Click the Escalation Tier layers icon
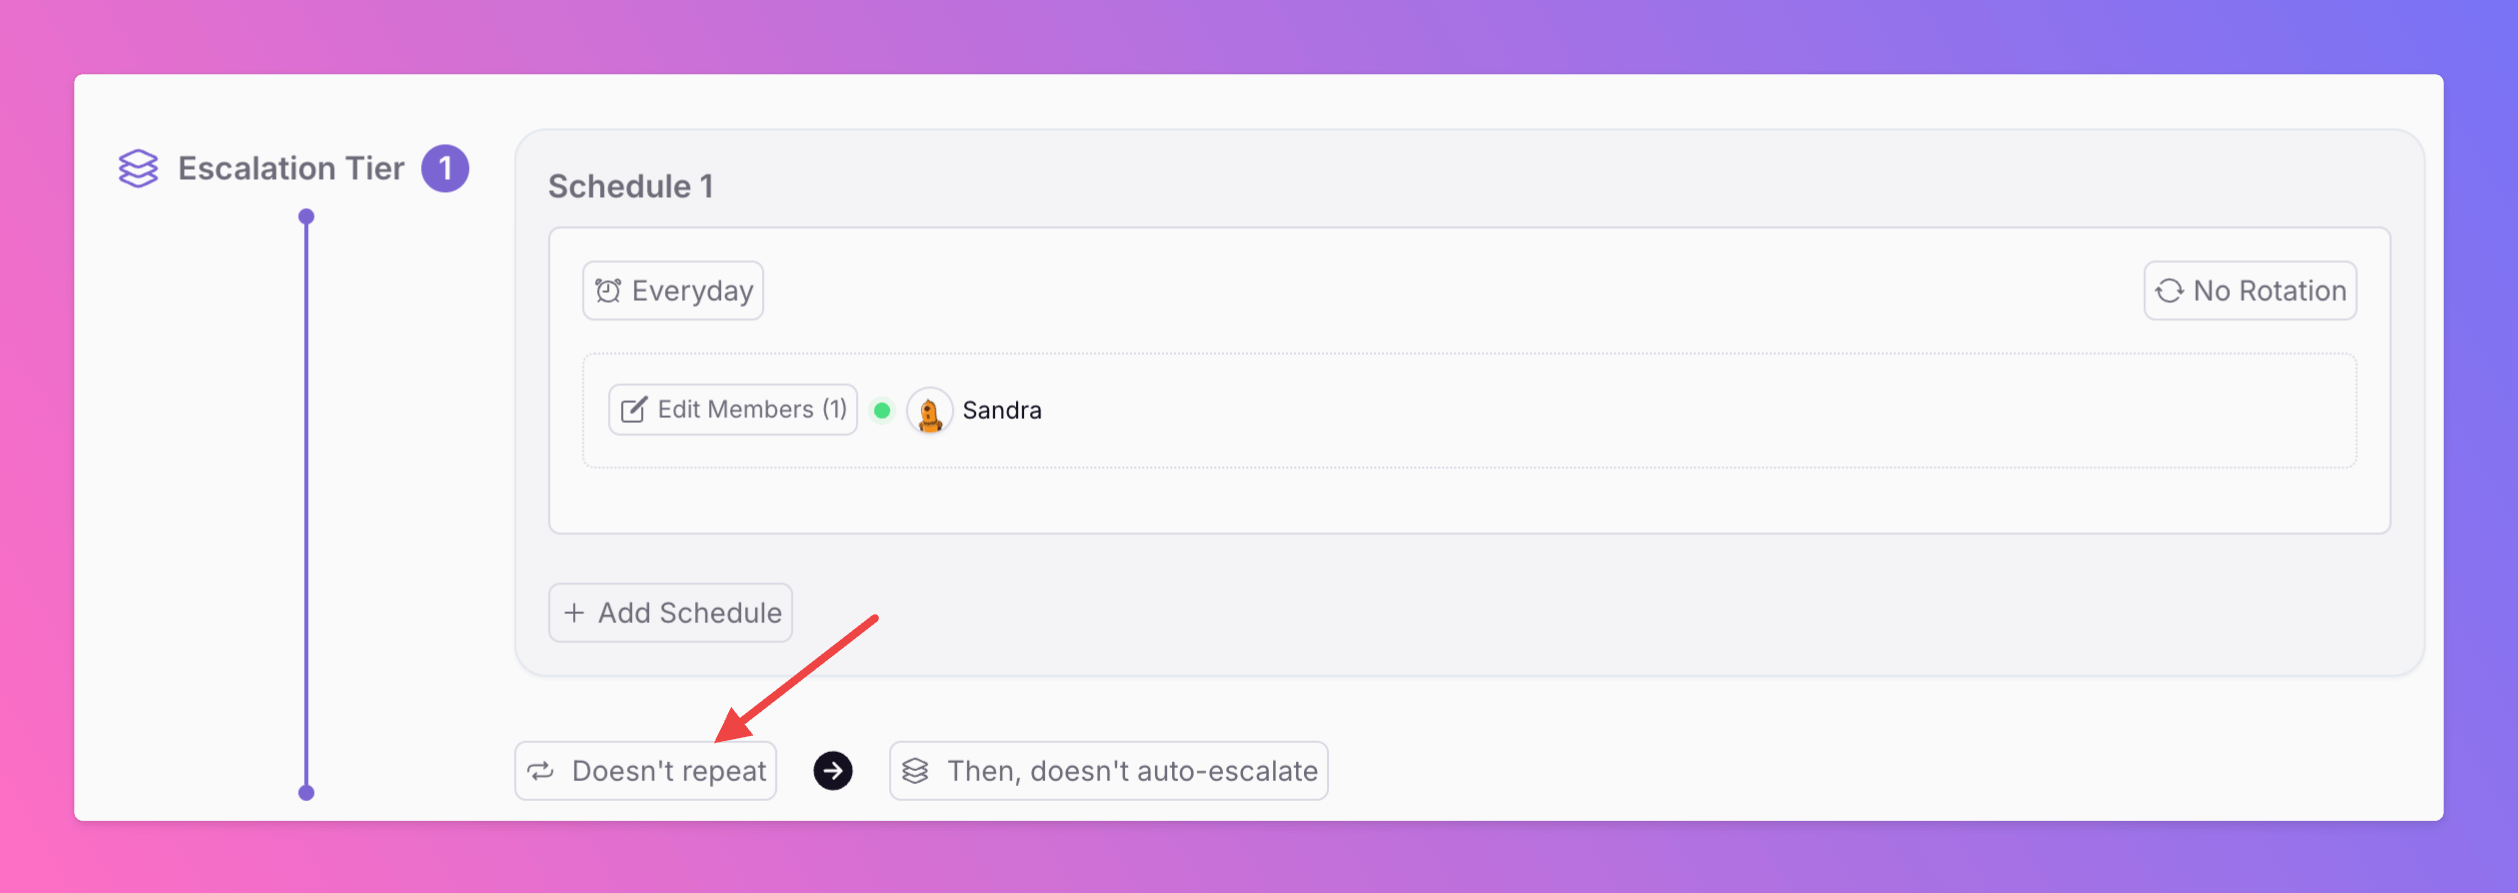Image resolution: width=2518 pixels, height=893 pixels. tap(138, 168)
